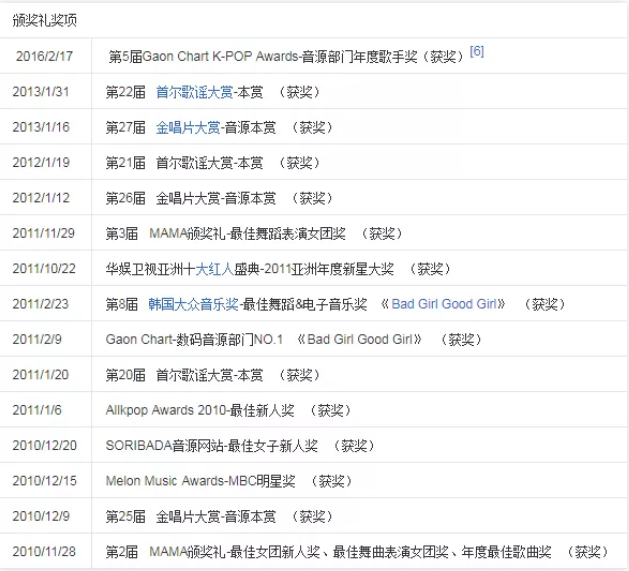This screenshot has width=629, height=571.
Task: Select 最佳舞蹈&电子音乐奖 text
Action: pos(305,304)
